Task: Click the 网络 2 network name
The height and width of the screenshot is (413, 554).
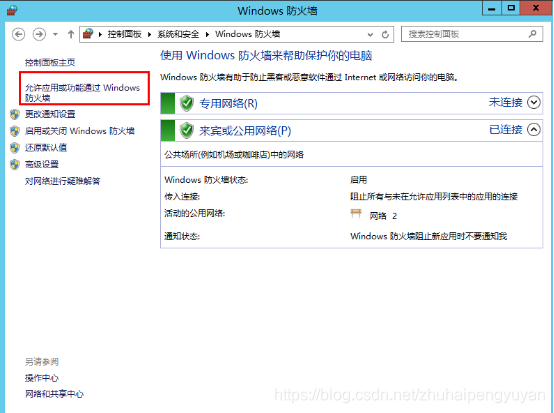Action: click(x=383, y=216)
